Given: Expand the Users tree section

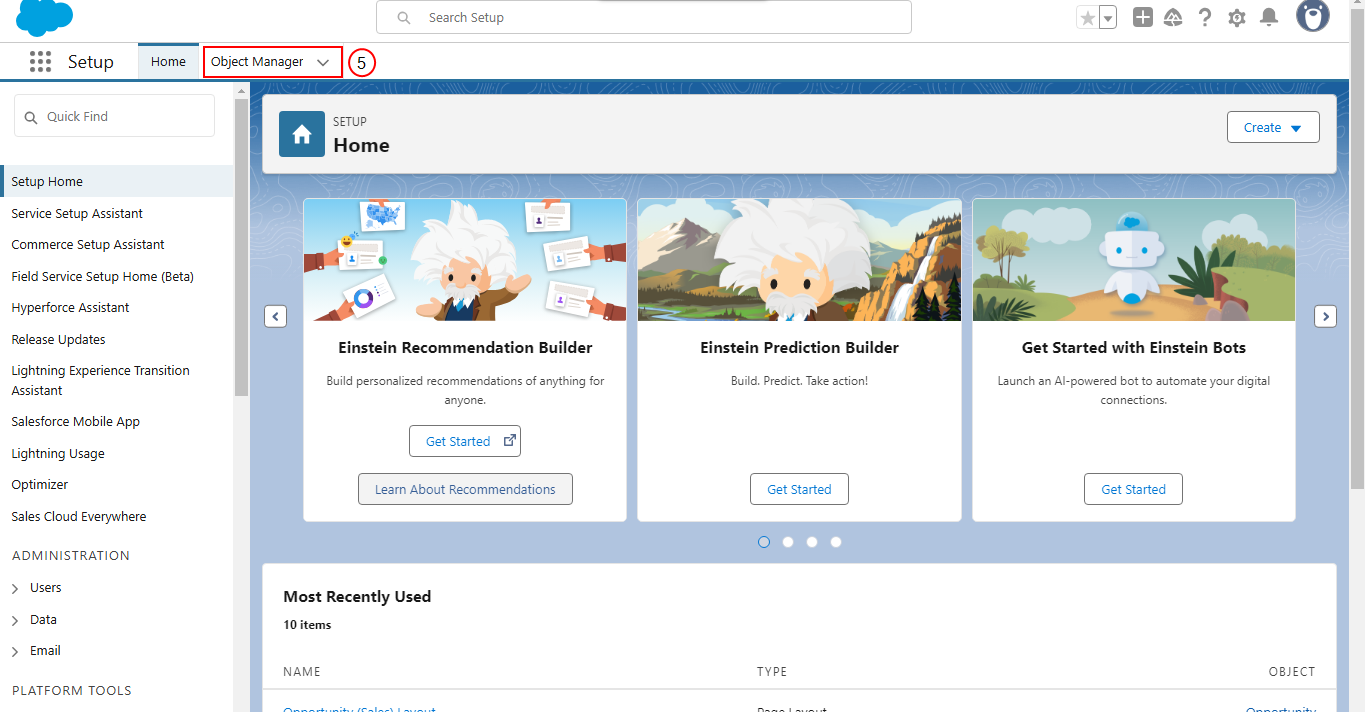Looking at the screenshot, I should click(15, 589).
